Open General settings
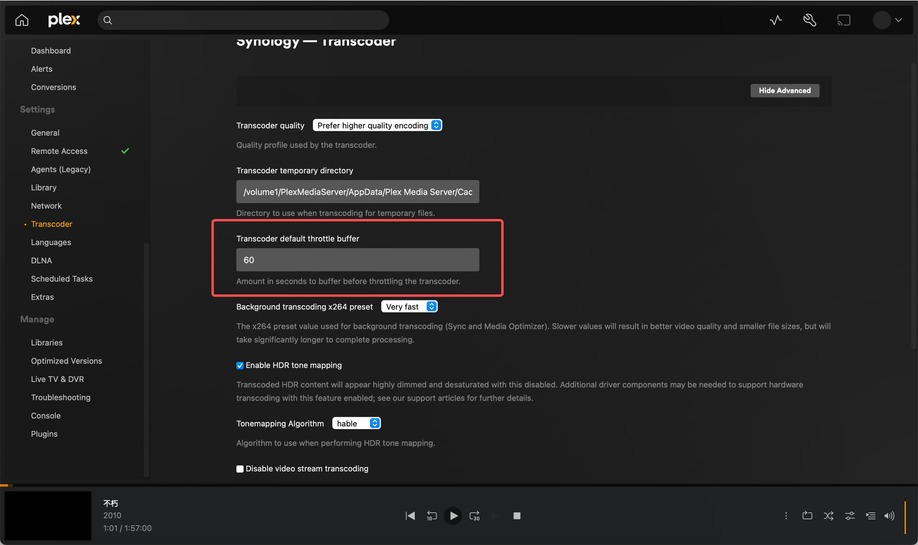Viewport: 918px width, 545px height. [45, 133]
